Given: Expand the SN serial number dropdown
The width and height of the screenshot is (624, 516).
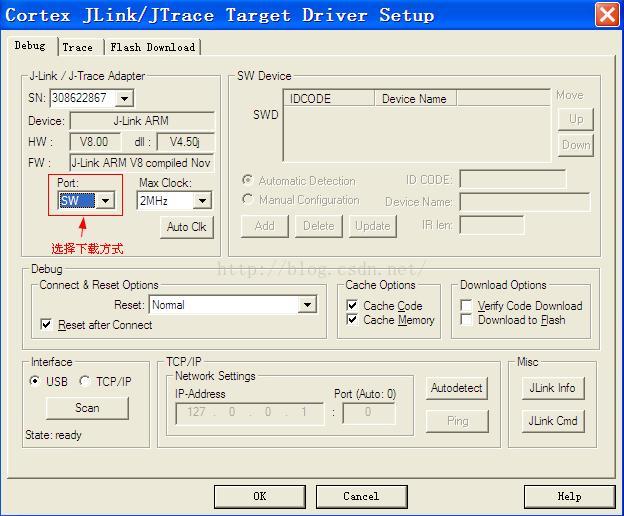Looking at the screenshot, I should pyautogui.click(x=124, y=98).
